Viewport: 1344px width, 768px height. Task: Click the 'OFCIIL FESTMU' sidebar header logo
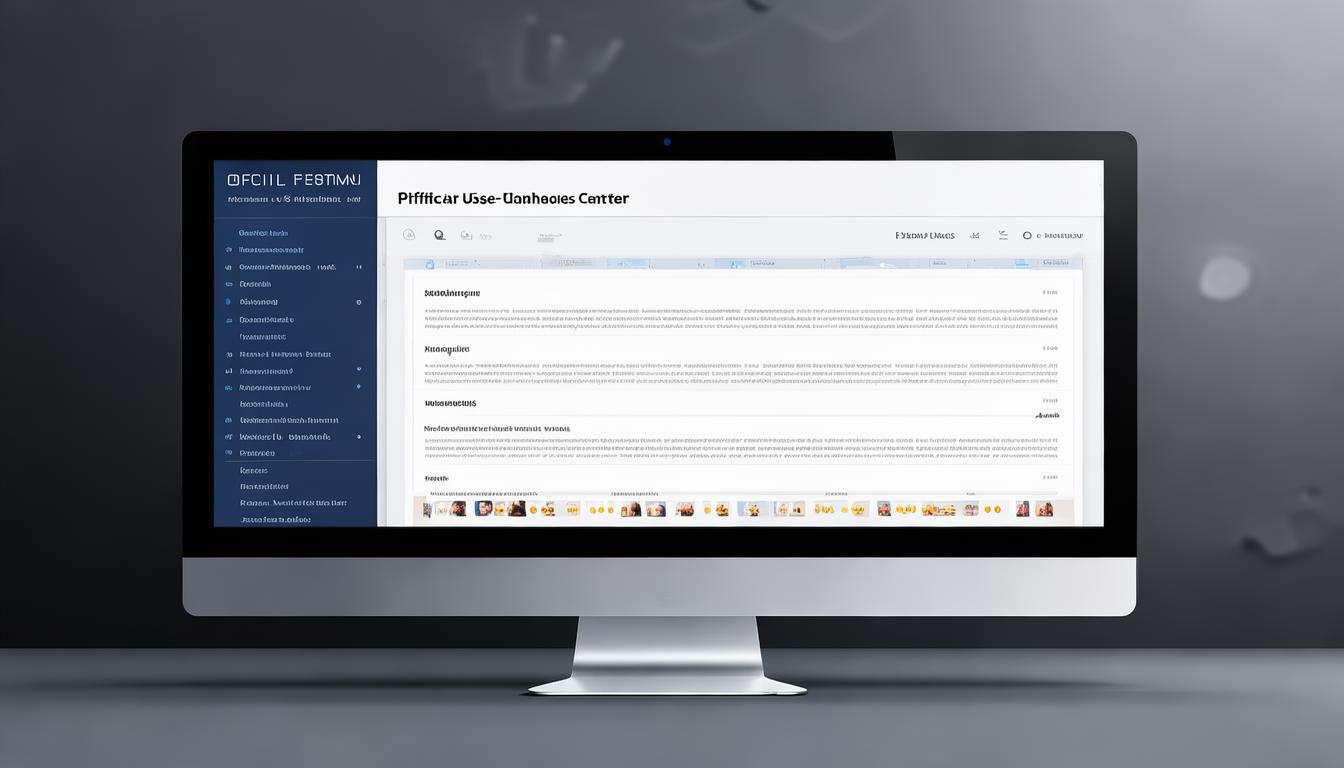click(x=294, y=180)
